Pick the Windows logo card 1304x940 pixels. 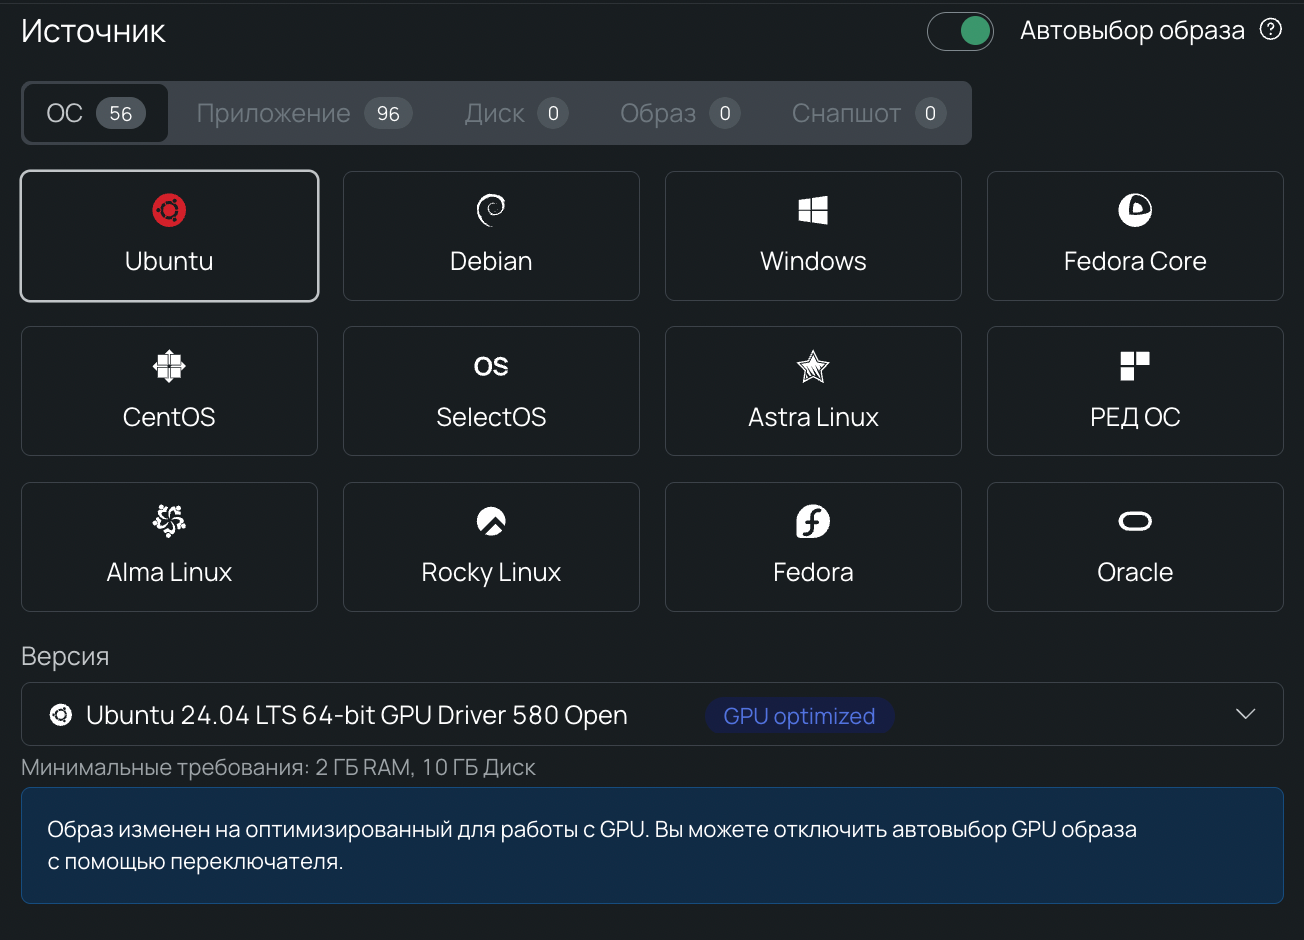tap(813, 236)
